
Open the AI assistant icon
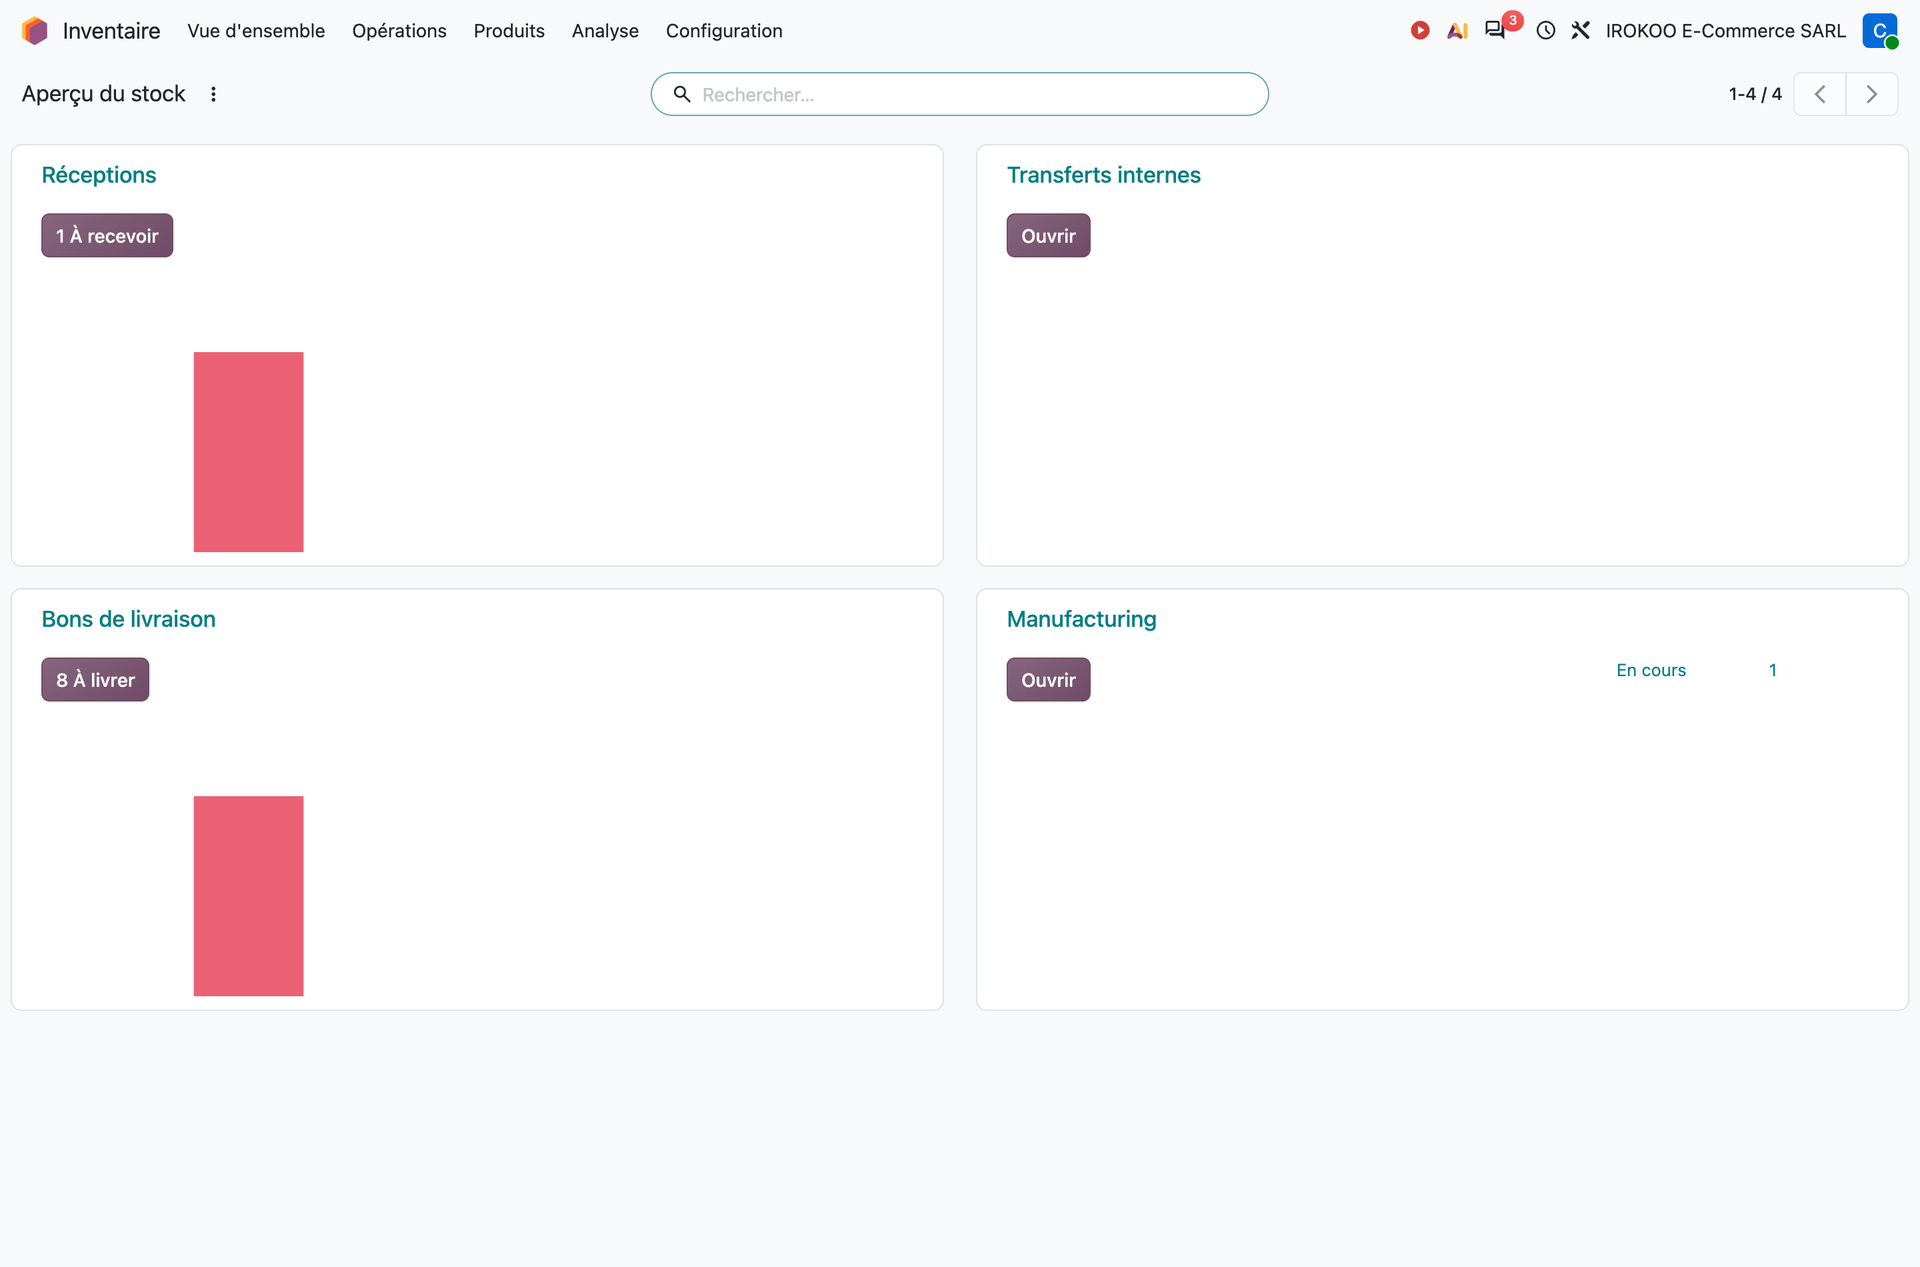pyautogui.click(x=1457, y=31)
